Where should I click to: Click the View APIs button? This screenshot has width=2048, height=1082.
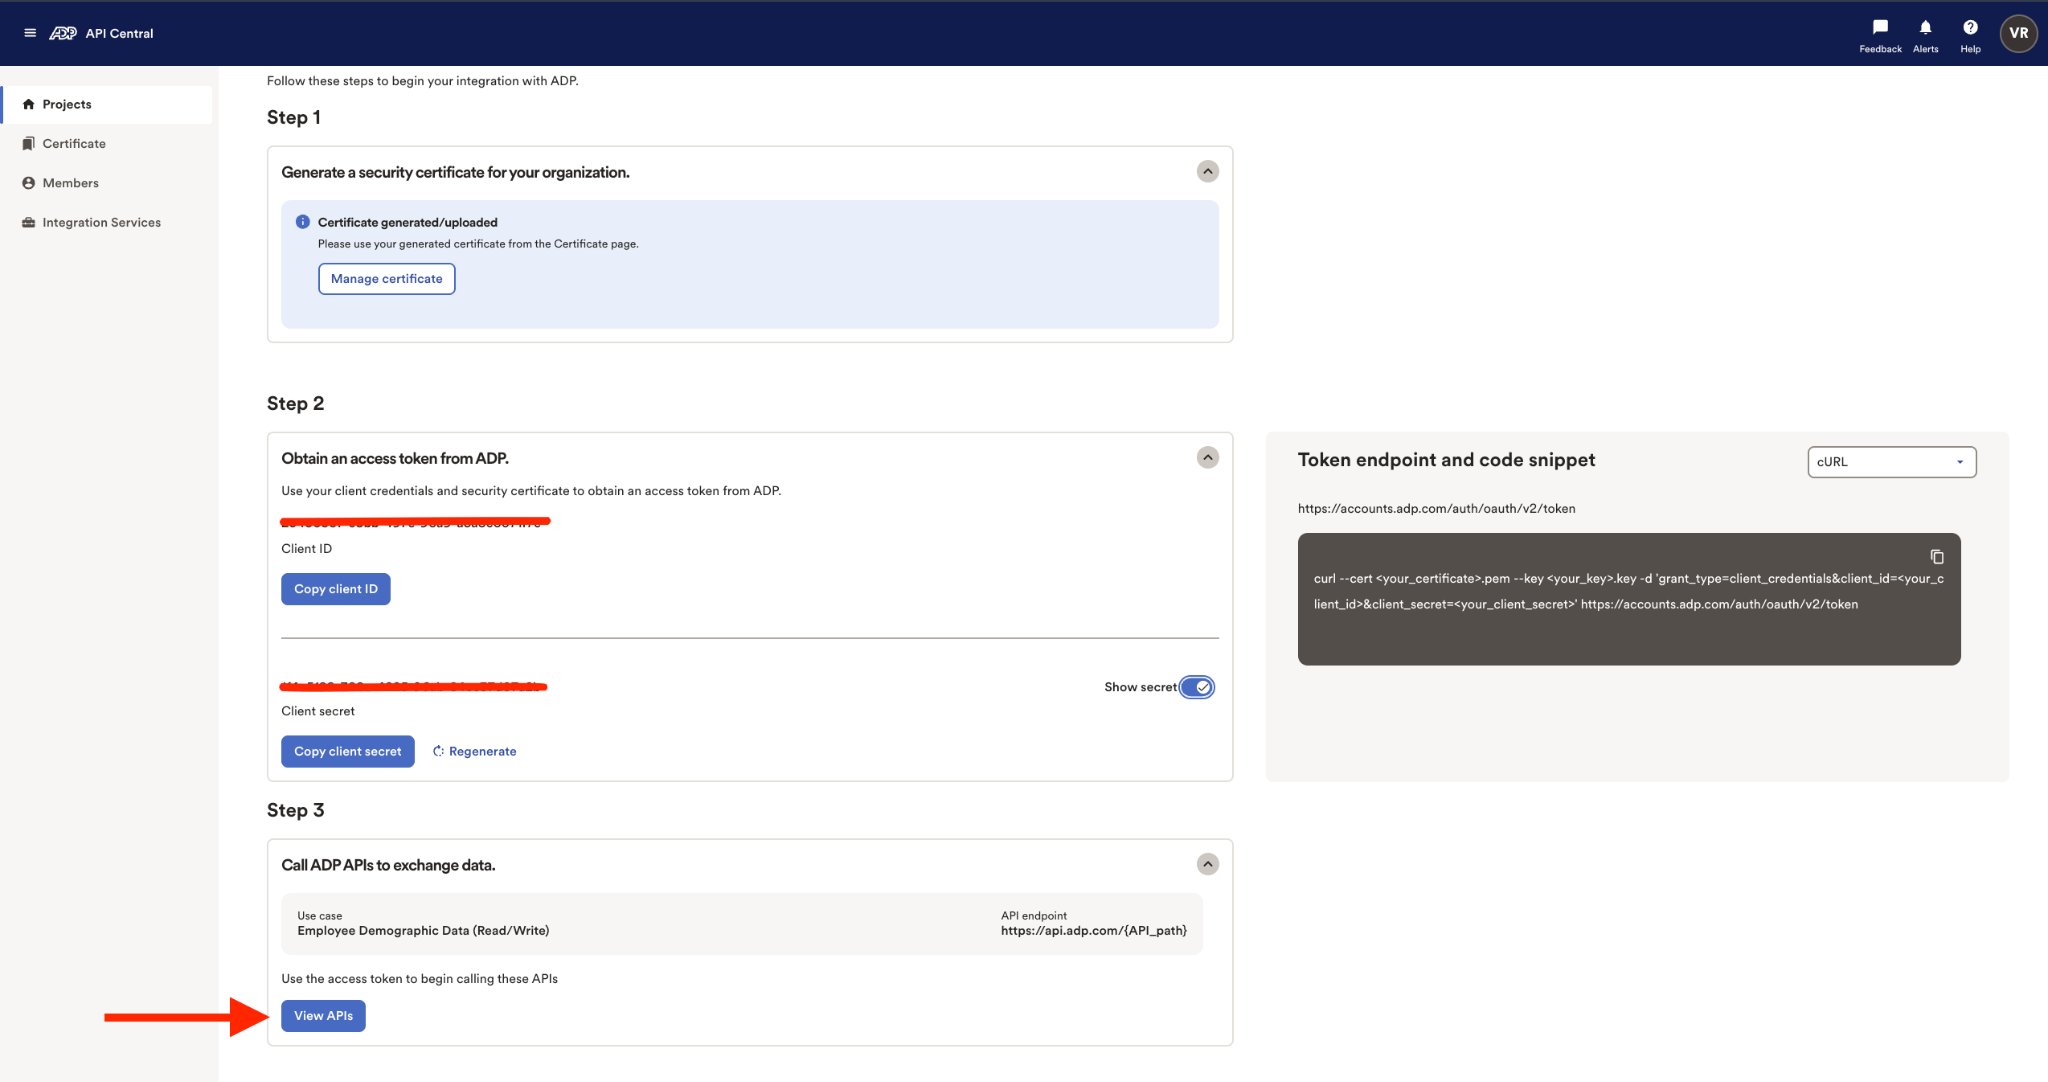(x=323, y=1016)
